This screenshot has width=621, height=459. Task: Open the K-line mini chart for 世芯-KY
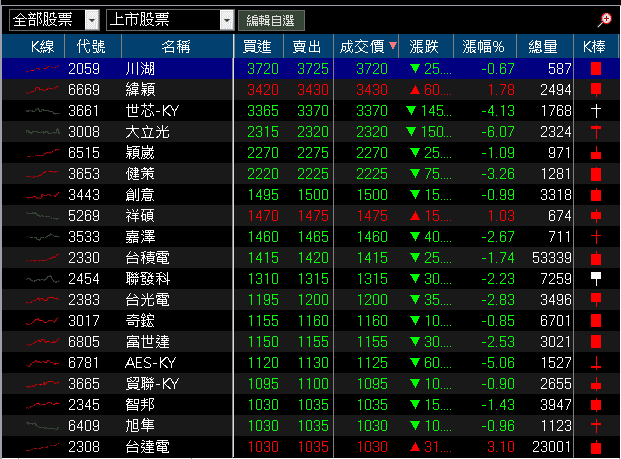point(42,111)
